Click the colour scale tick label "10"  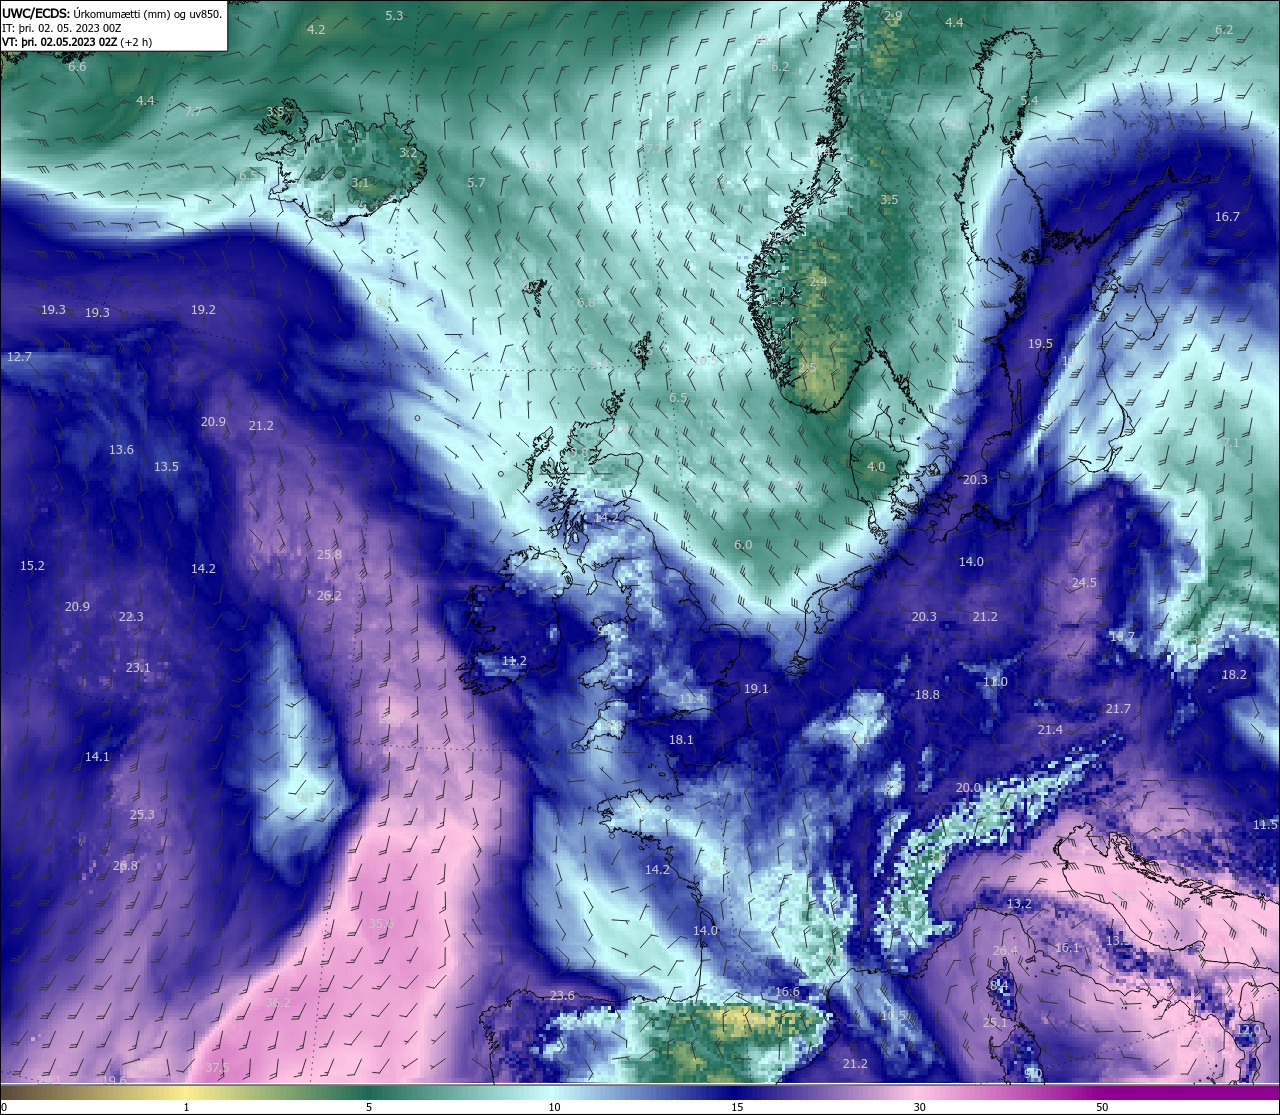coord(554,1107)
